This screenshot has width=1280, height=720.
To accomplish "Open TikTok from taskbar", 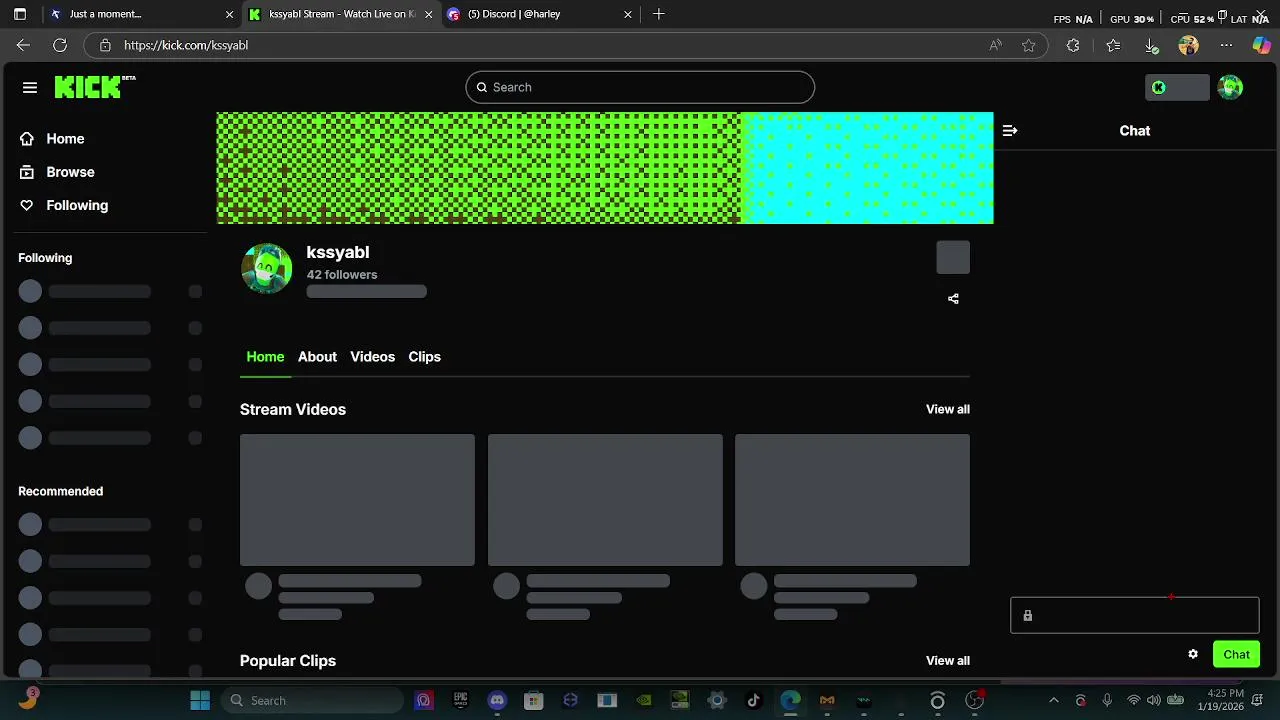I will 753,701.
